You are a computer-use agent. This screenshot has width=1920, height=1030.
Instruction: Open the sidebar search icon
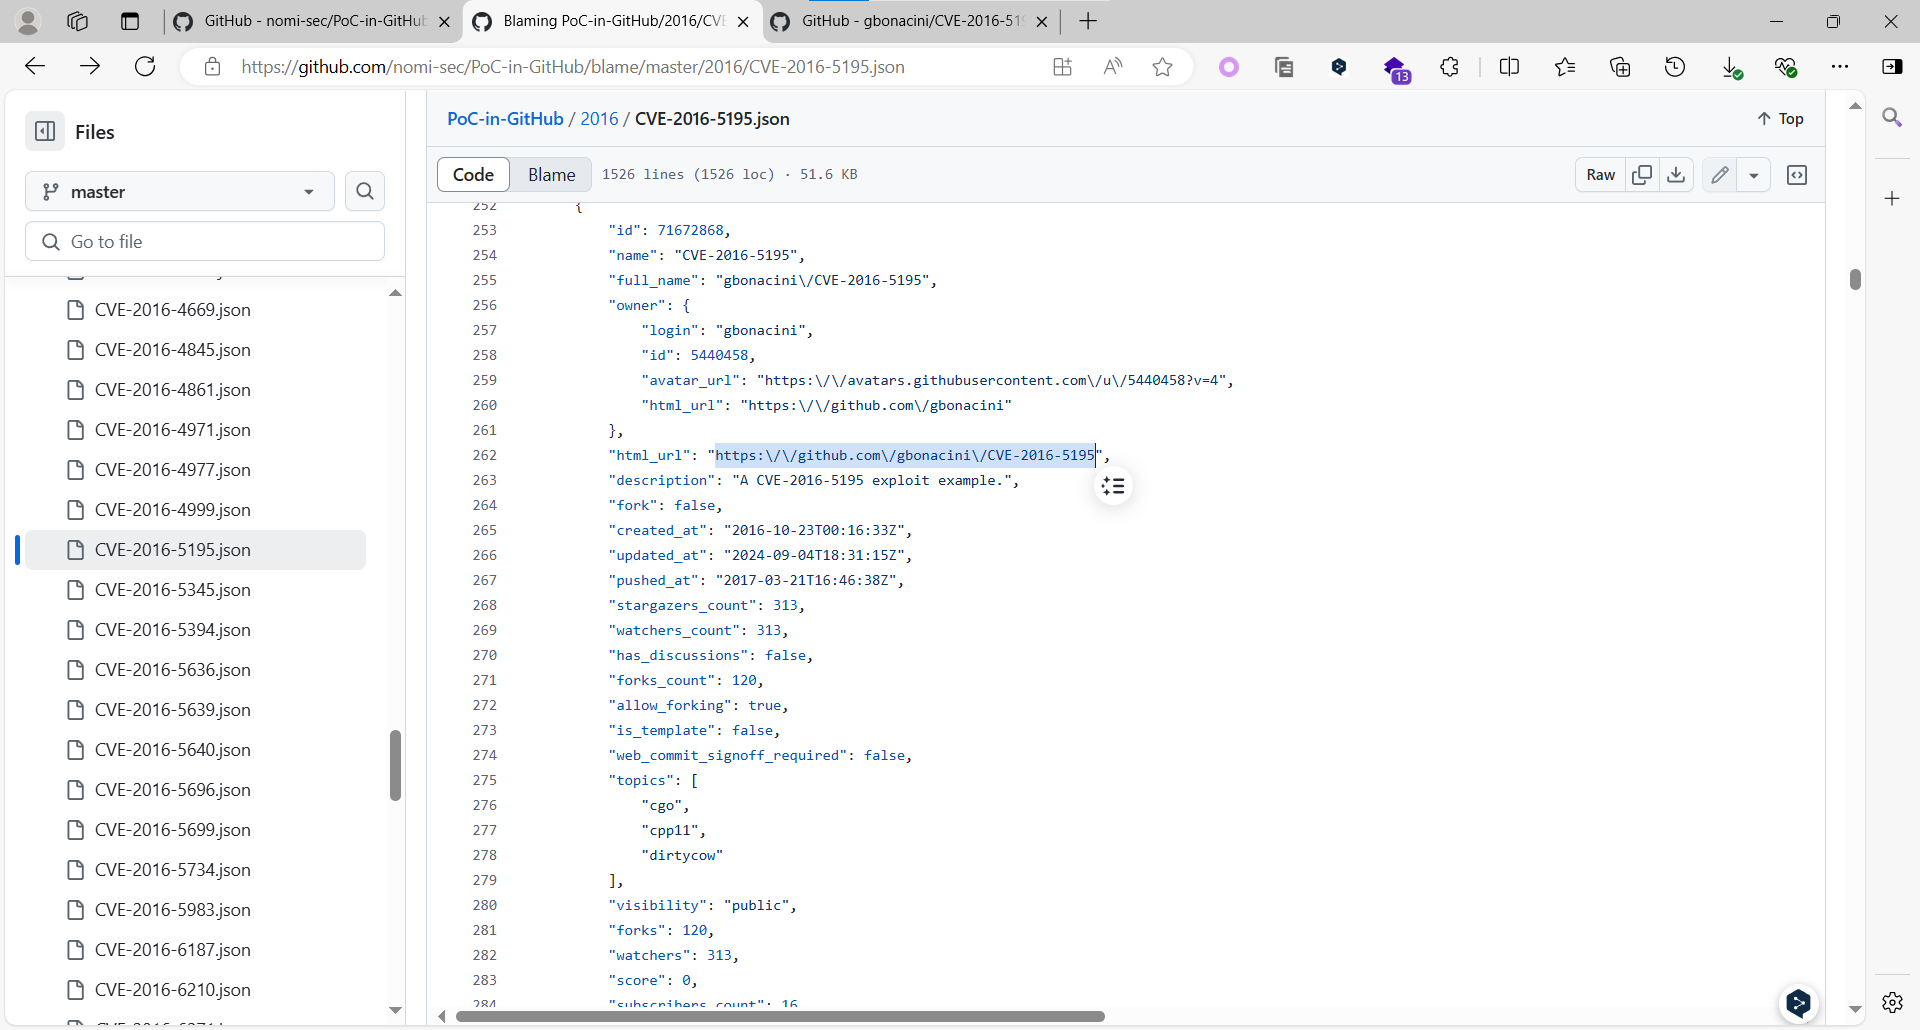(x=1892, y=118)
